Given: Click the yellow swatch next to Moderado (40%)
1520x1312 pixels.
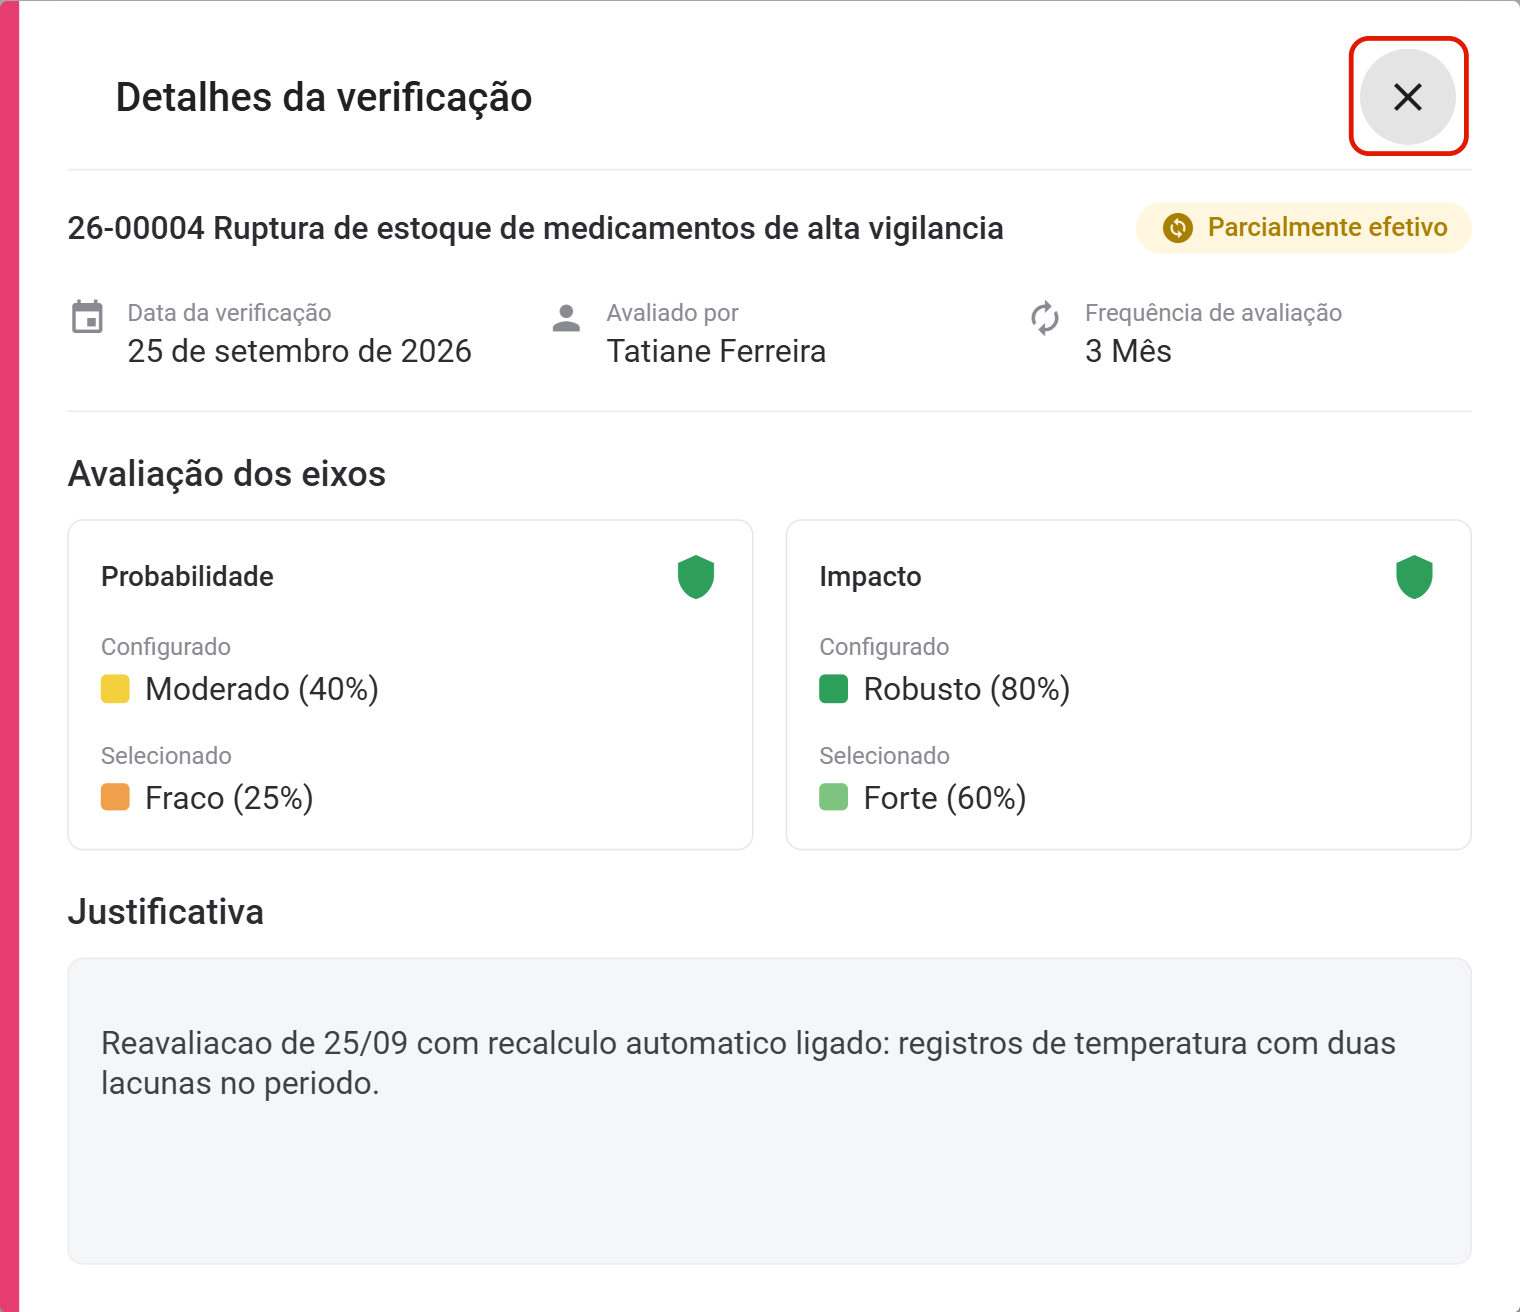Looking at the screenshot, I should point(115,689).
